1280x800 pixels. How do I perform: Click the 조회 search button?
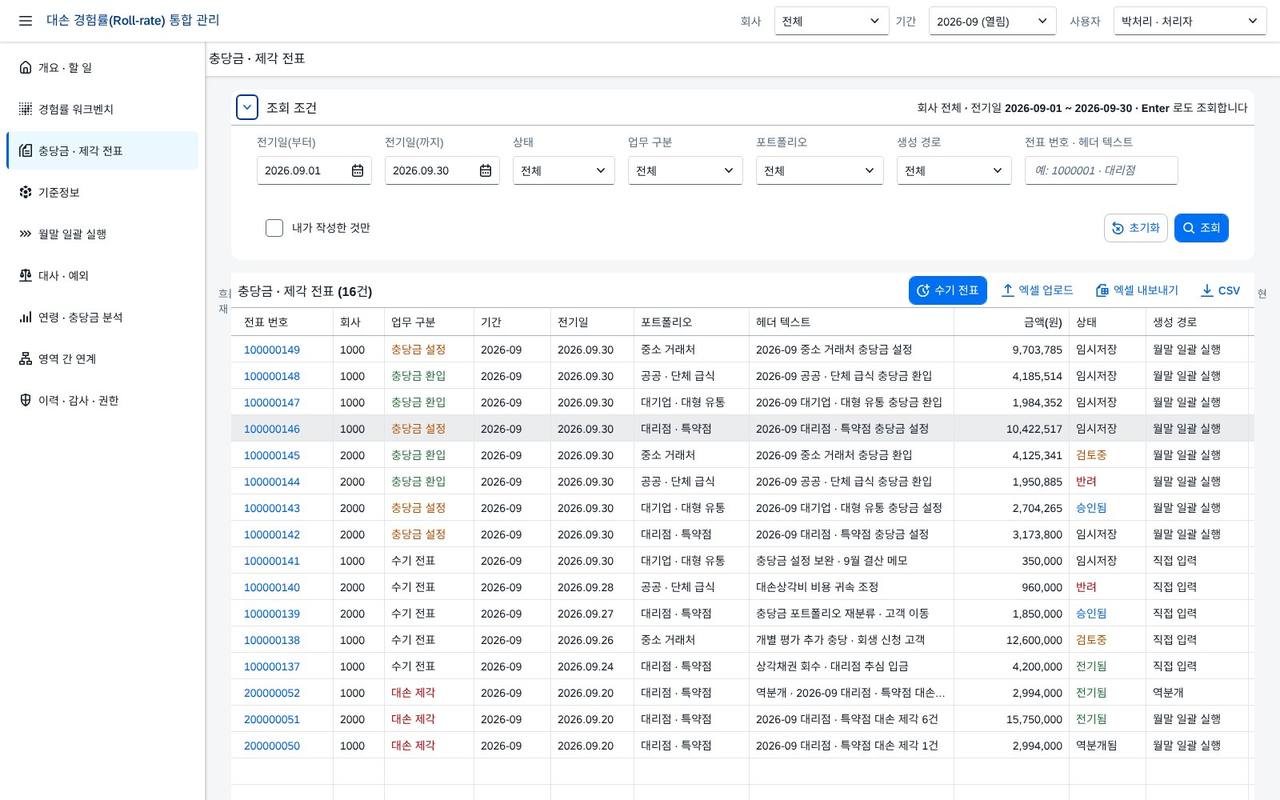coord(1201,228)
